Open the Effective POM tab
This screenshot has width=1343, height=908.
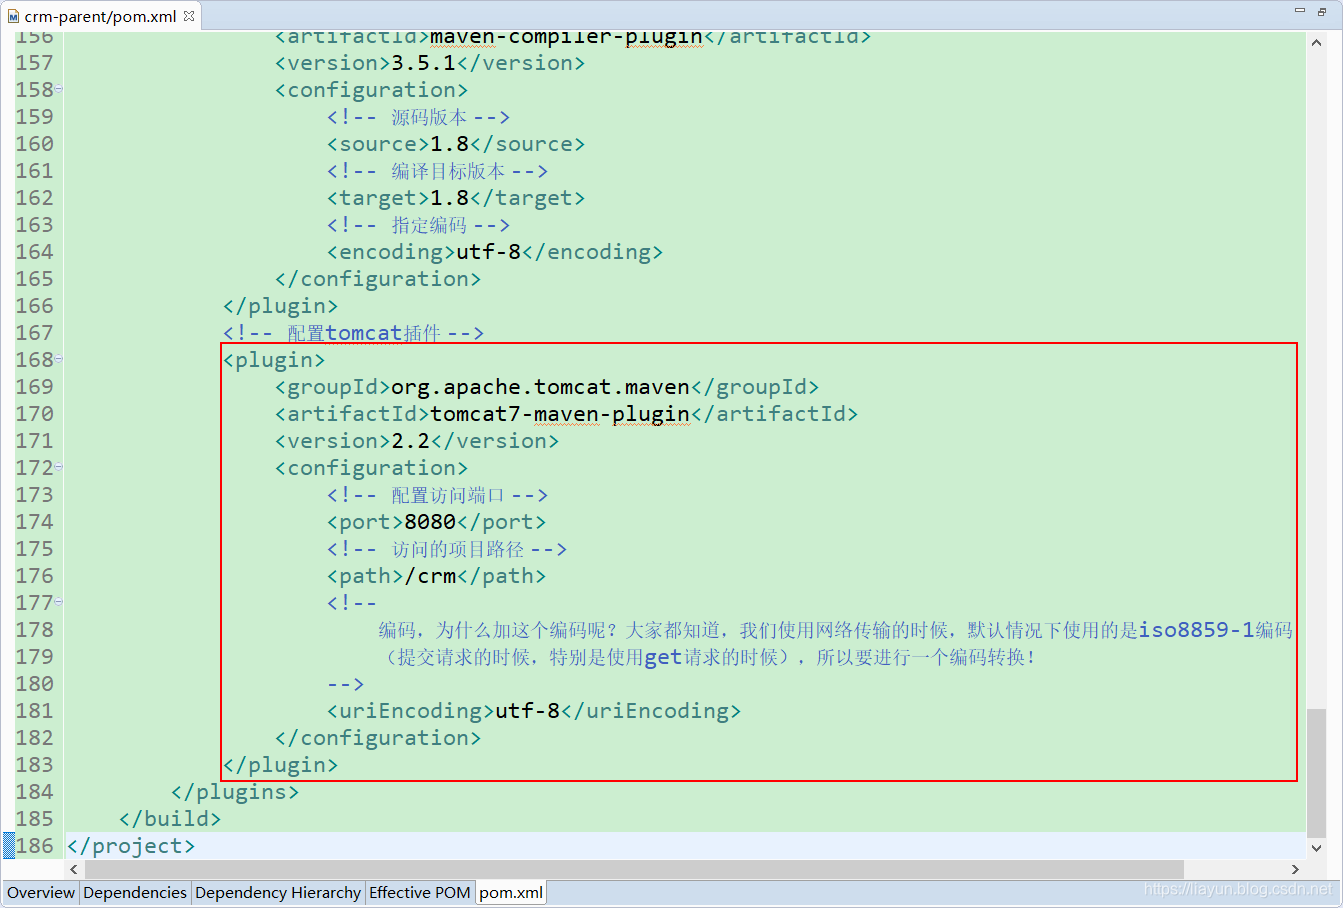[x=419, y=892]
